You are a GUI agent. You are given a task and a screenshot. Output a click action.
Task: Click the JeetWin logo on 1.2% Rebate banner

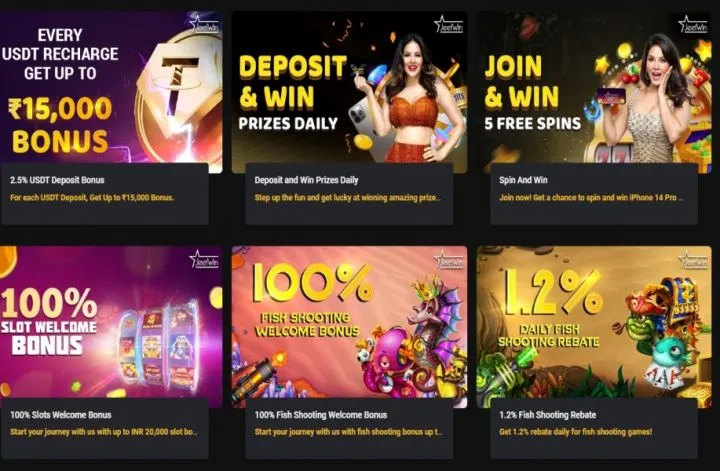click(693, 259)
